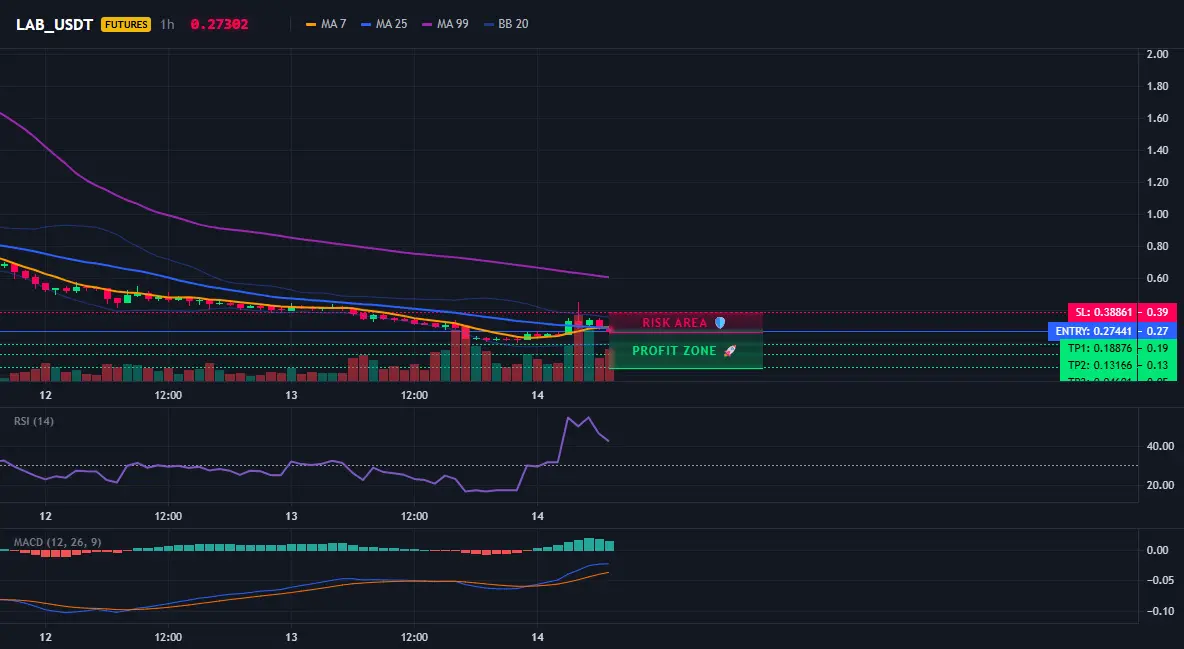Click the LAB_USDT symbol name
This screenshot has width=1184, height=649.
pos(54,24)
